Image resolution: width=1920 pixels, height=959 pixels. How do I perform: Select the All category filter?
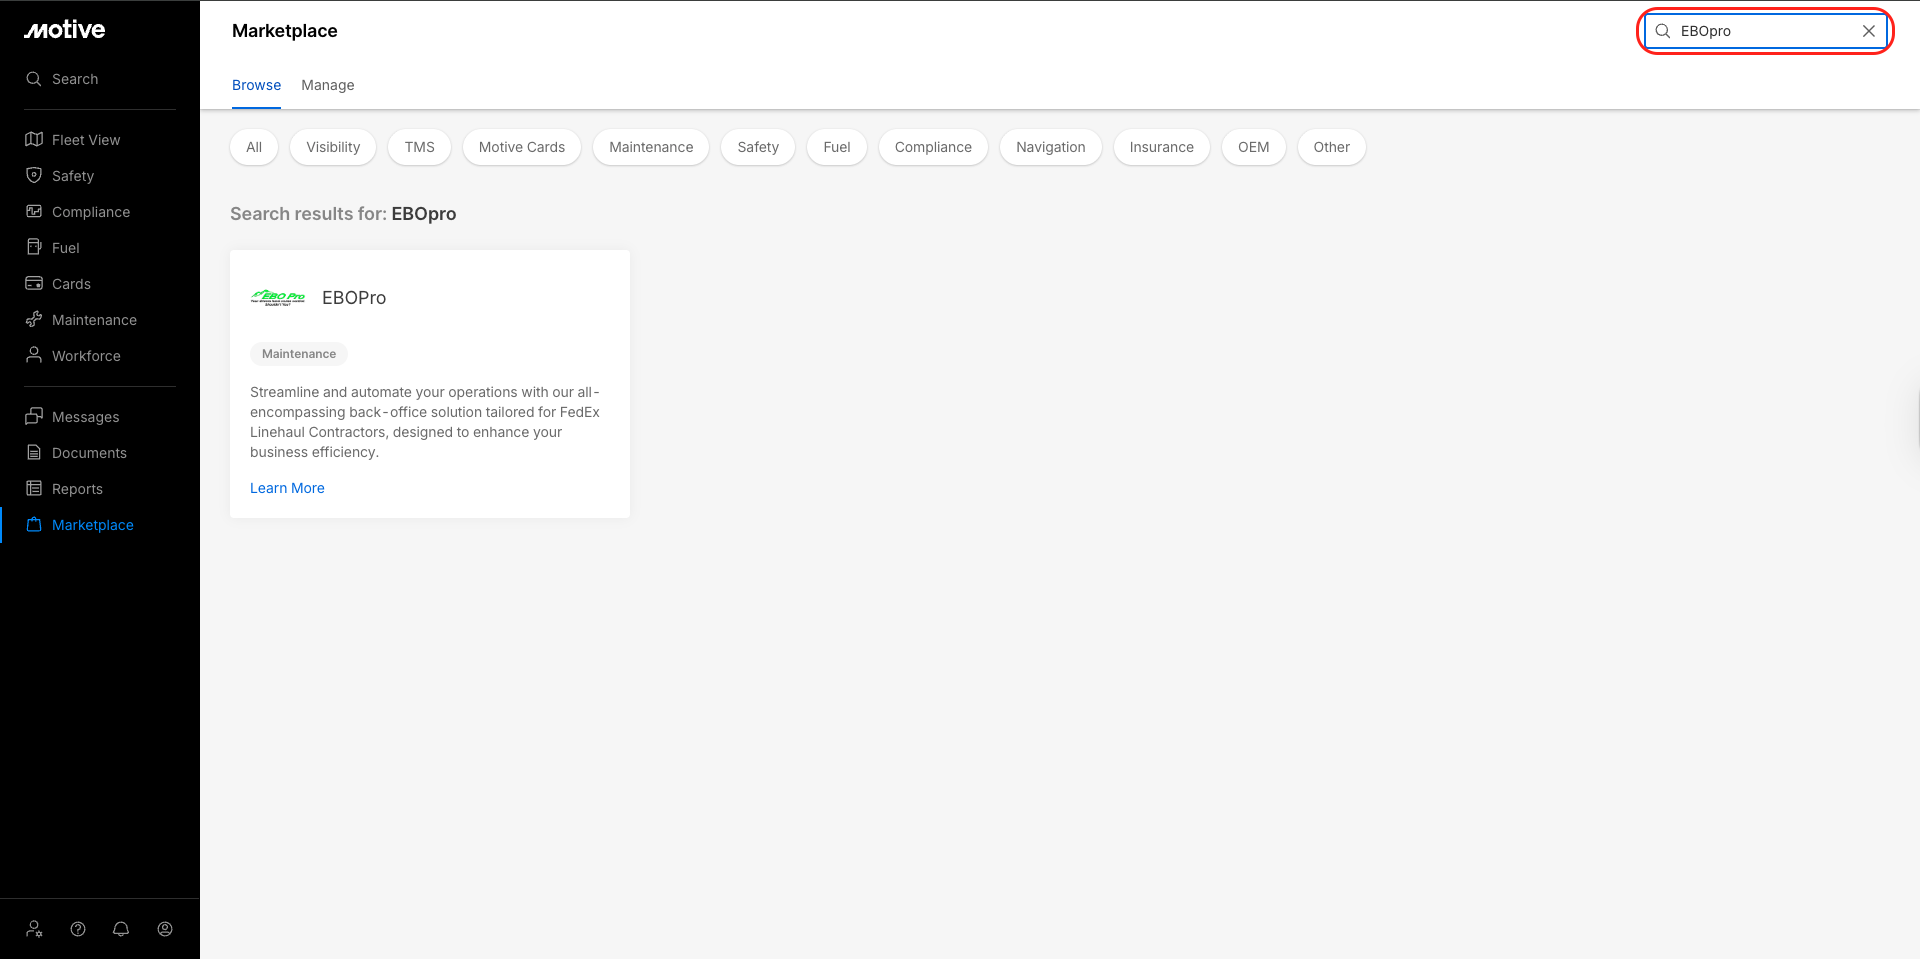point(254,147)
